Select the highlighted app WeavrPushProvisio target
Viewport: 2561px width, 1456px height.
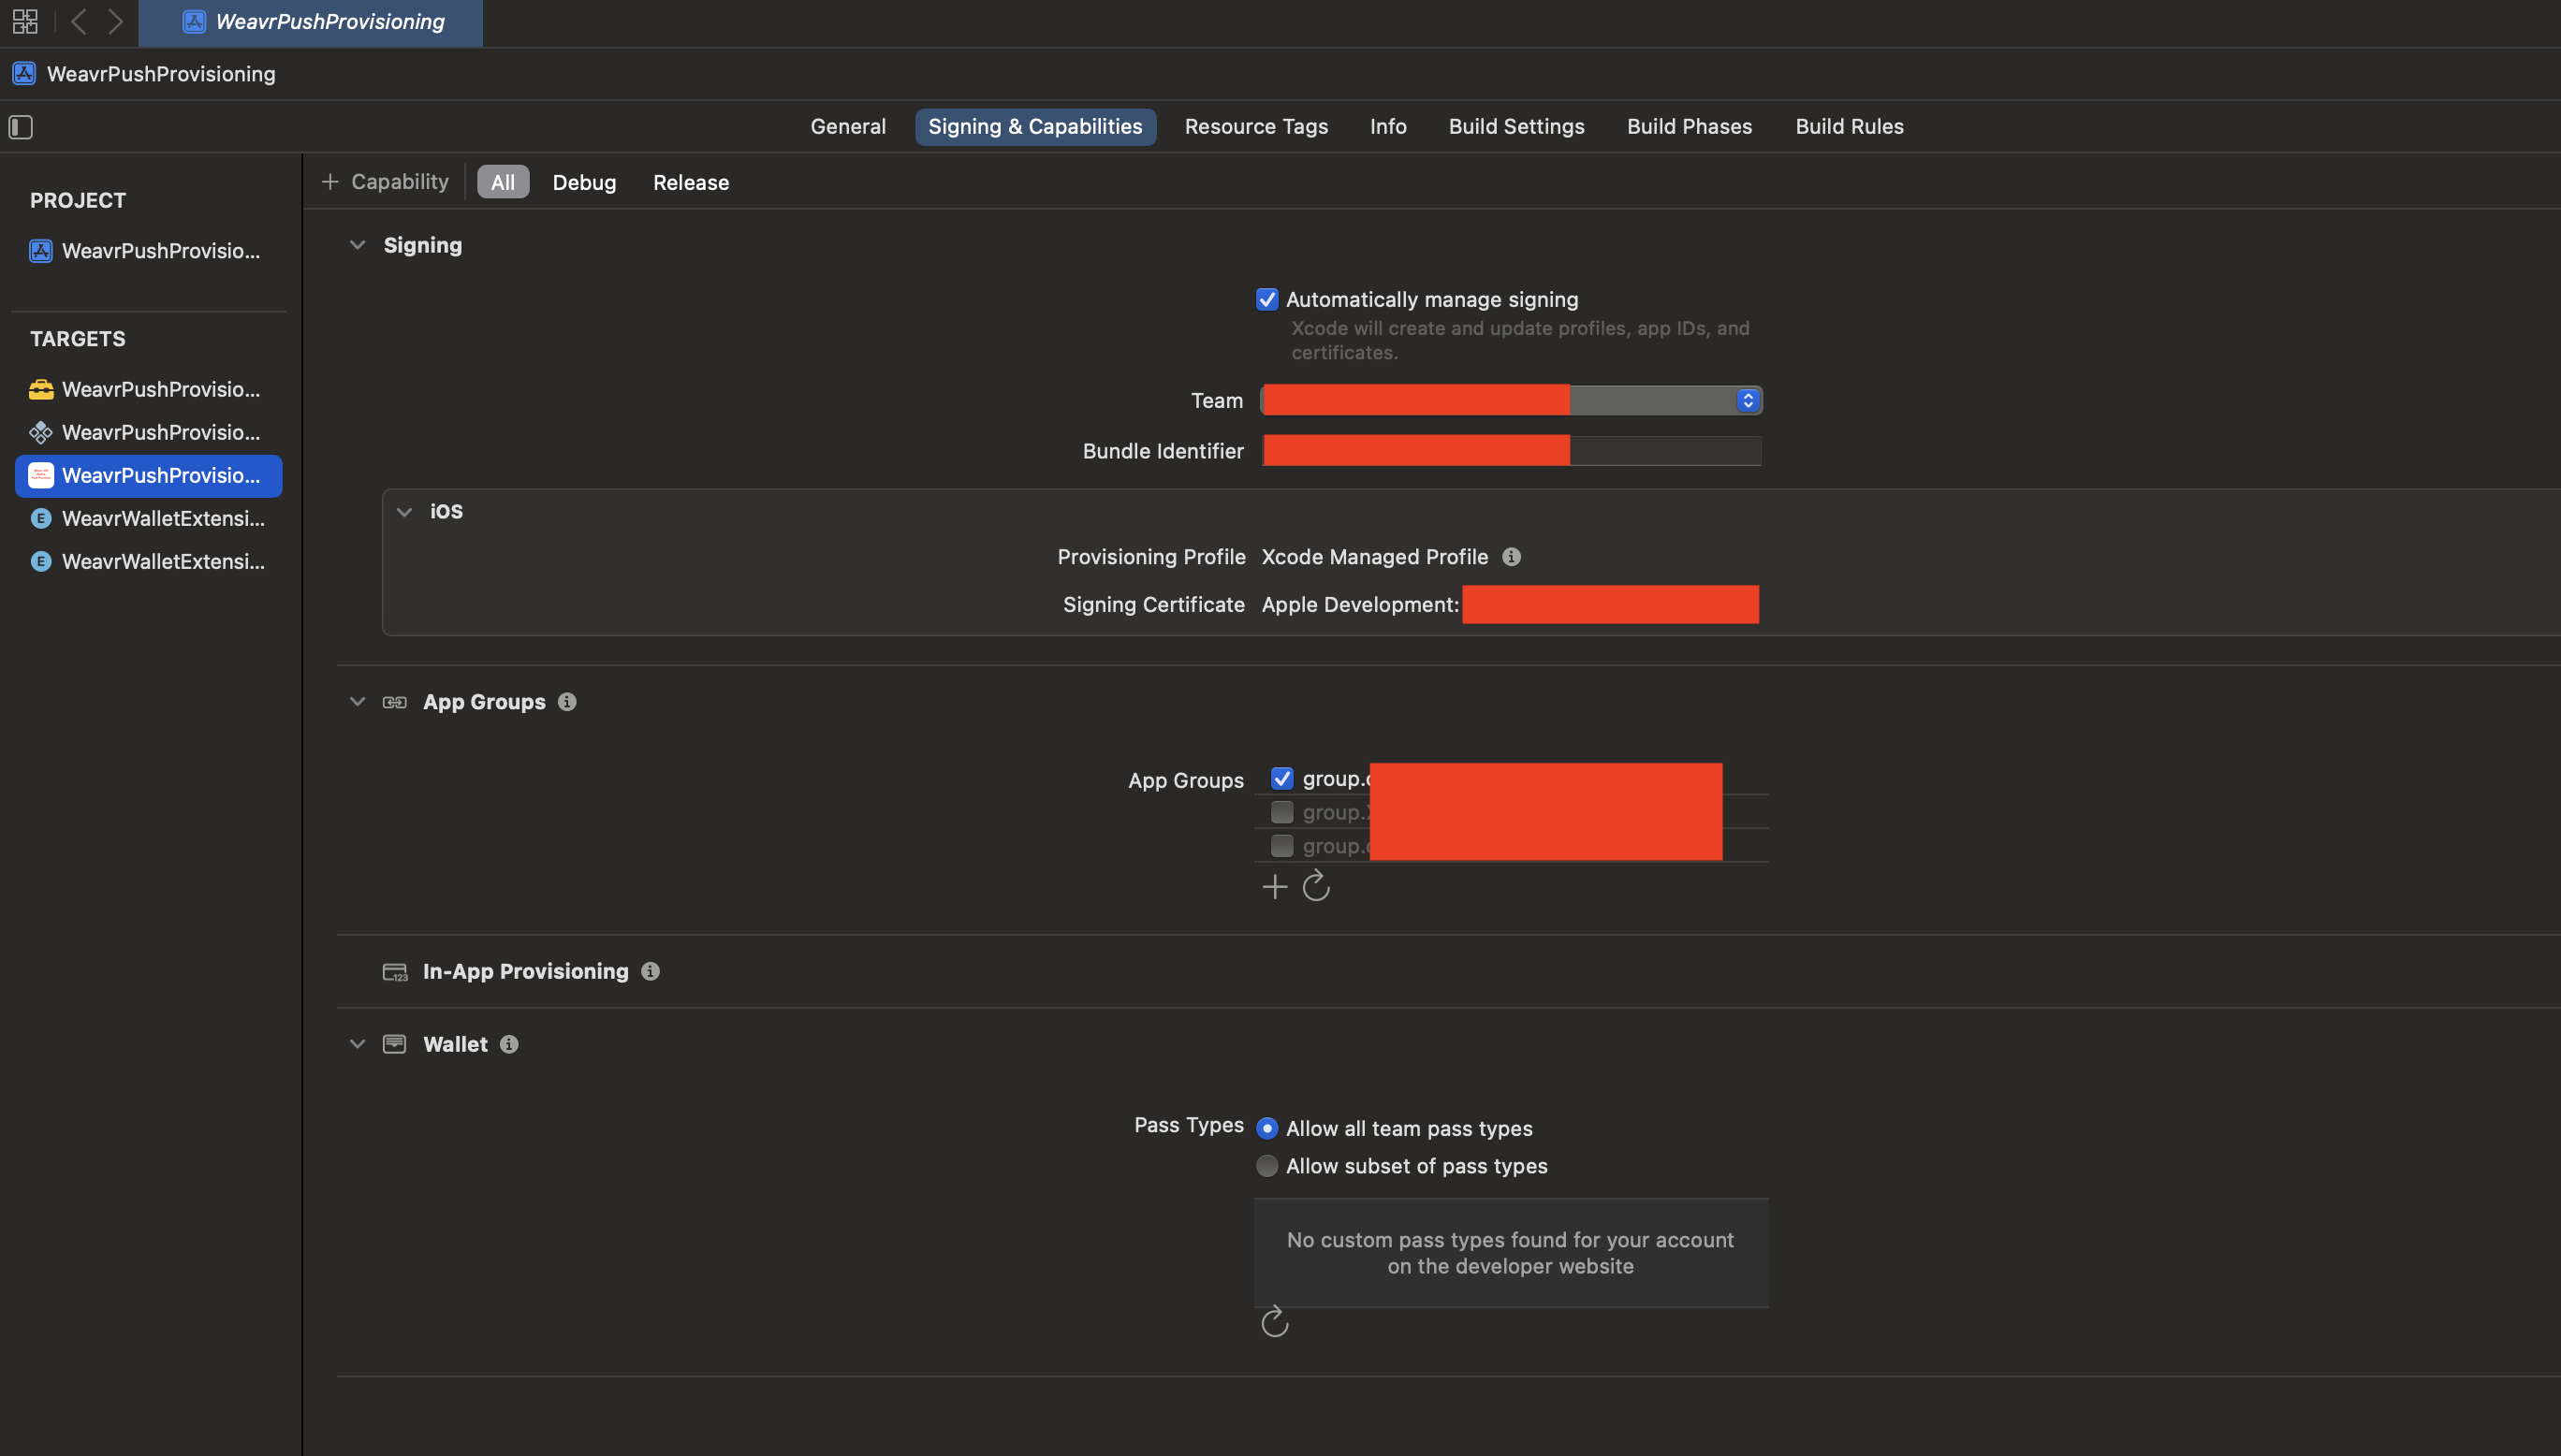click(x=148, y=475)
